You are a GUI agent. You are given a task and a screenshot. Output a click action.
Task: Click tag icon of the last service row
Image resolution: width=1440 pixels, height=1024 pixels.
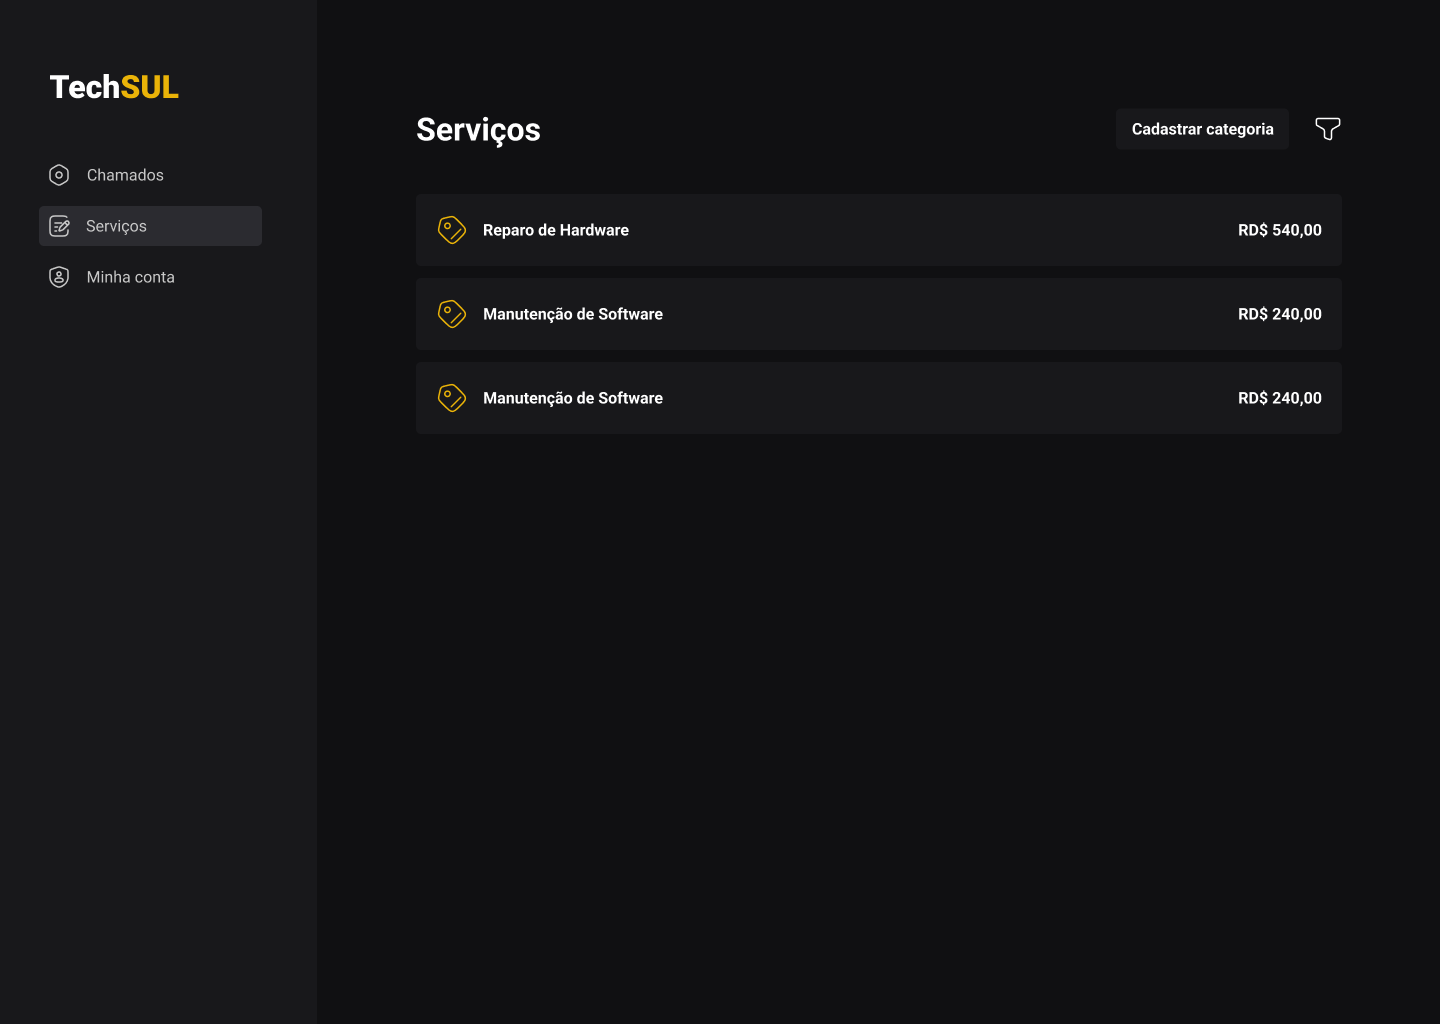pos(452,398)
